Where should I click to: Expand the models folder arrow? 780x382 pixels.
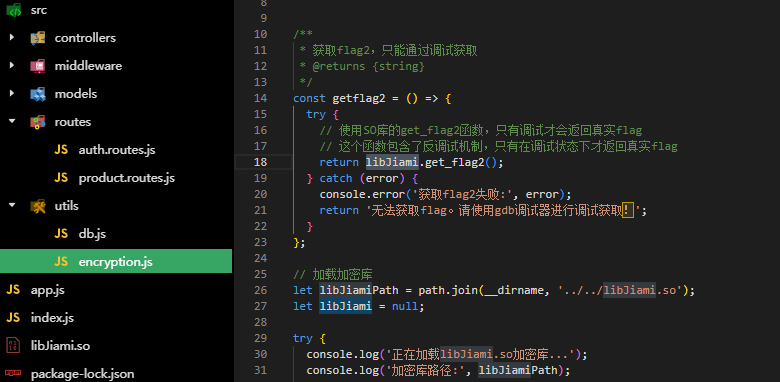[x=12, y=94]
